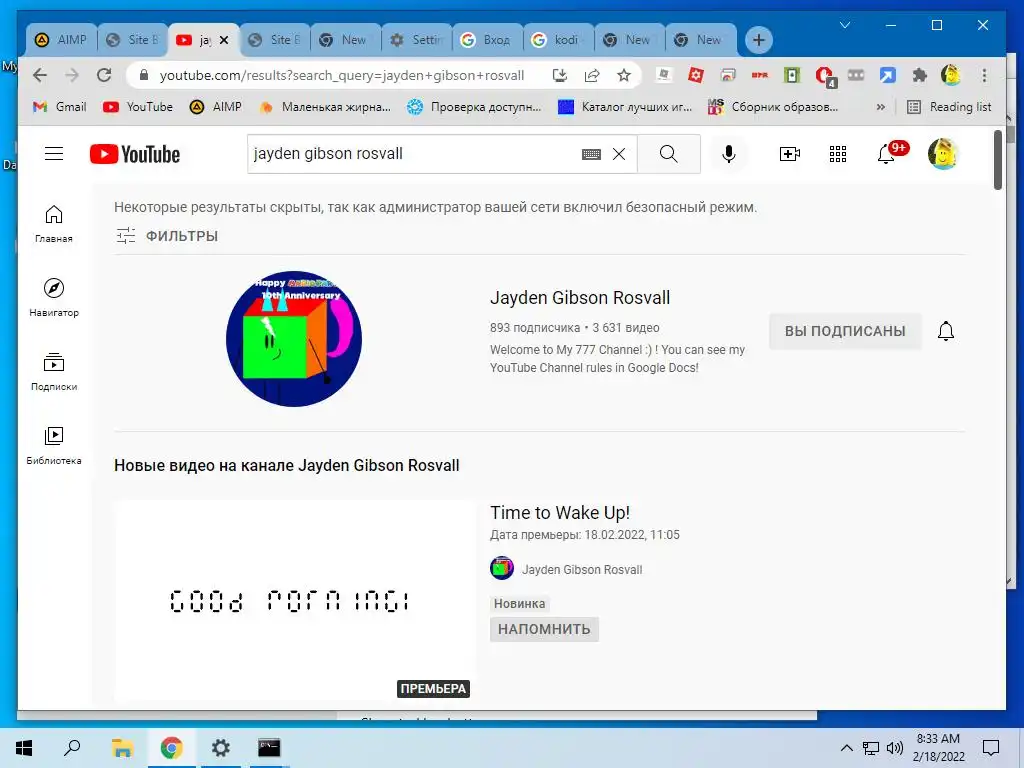Open the Time to Wake Up! video title
1024x768 pixels.
(x=560, y=513)
